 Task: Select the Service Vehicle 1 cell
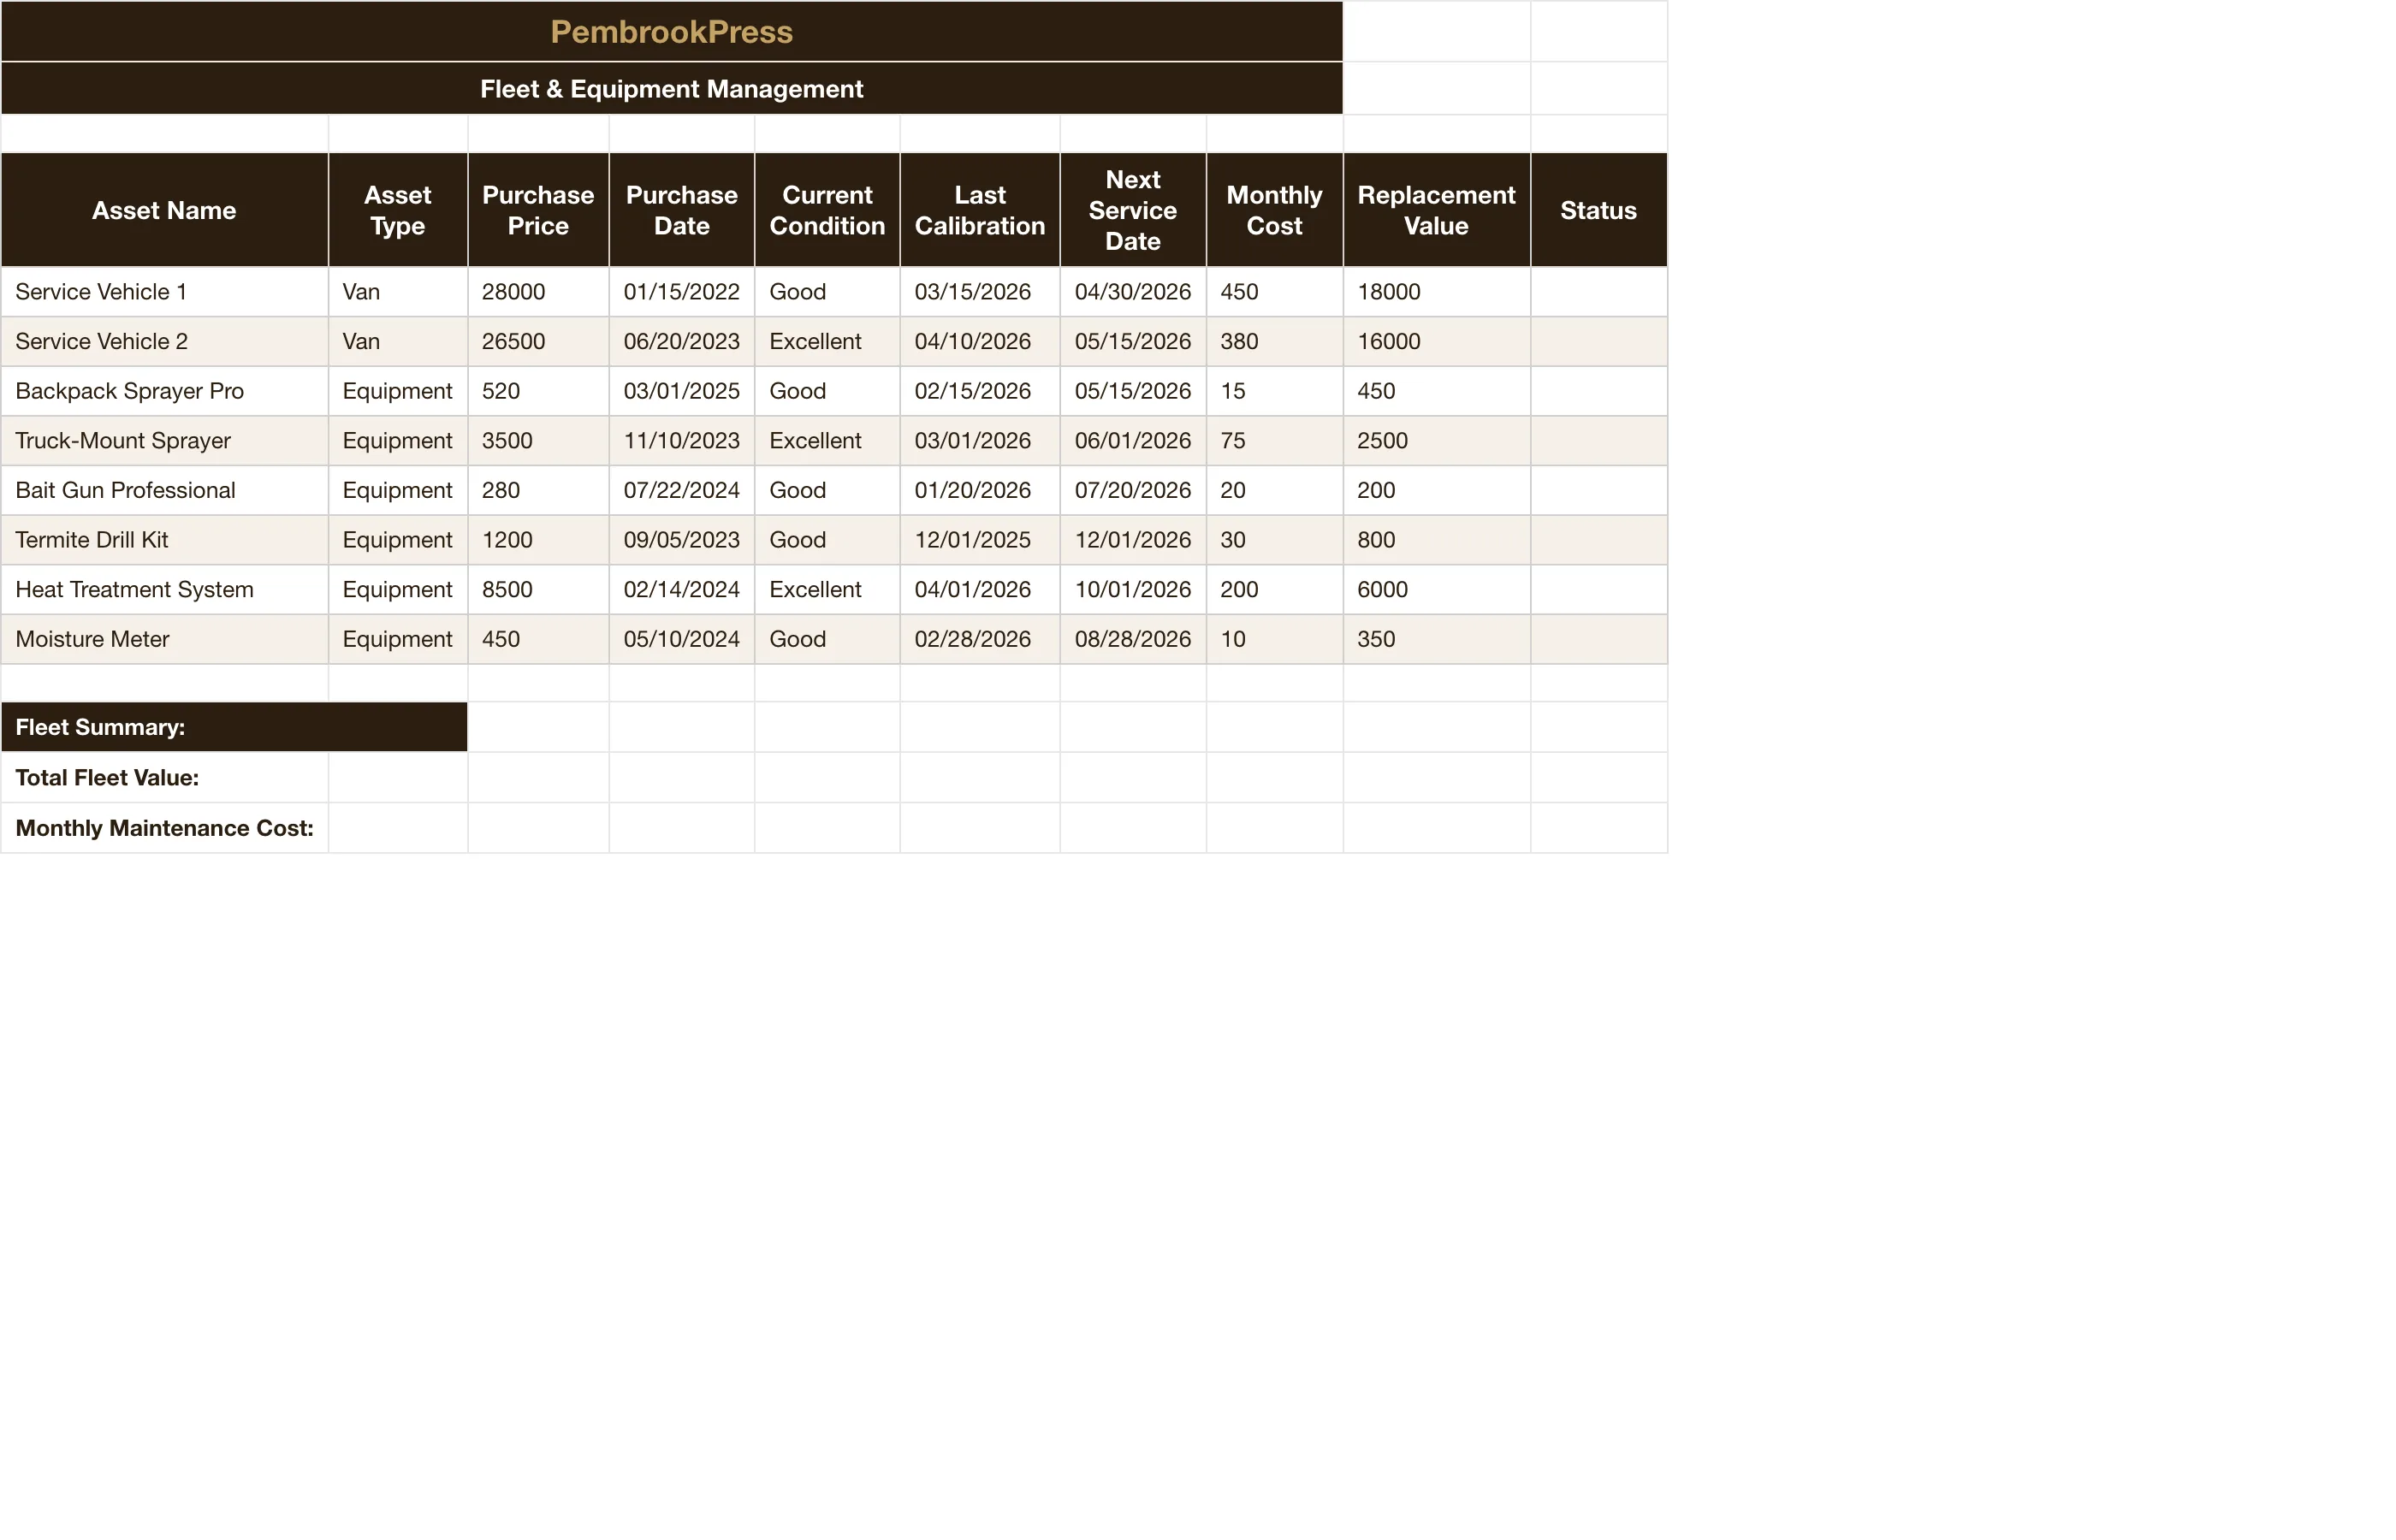(164, 292)
